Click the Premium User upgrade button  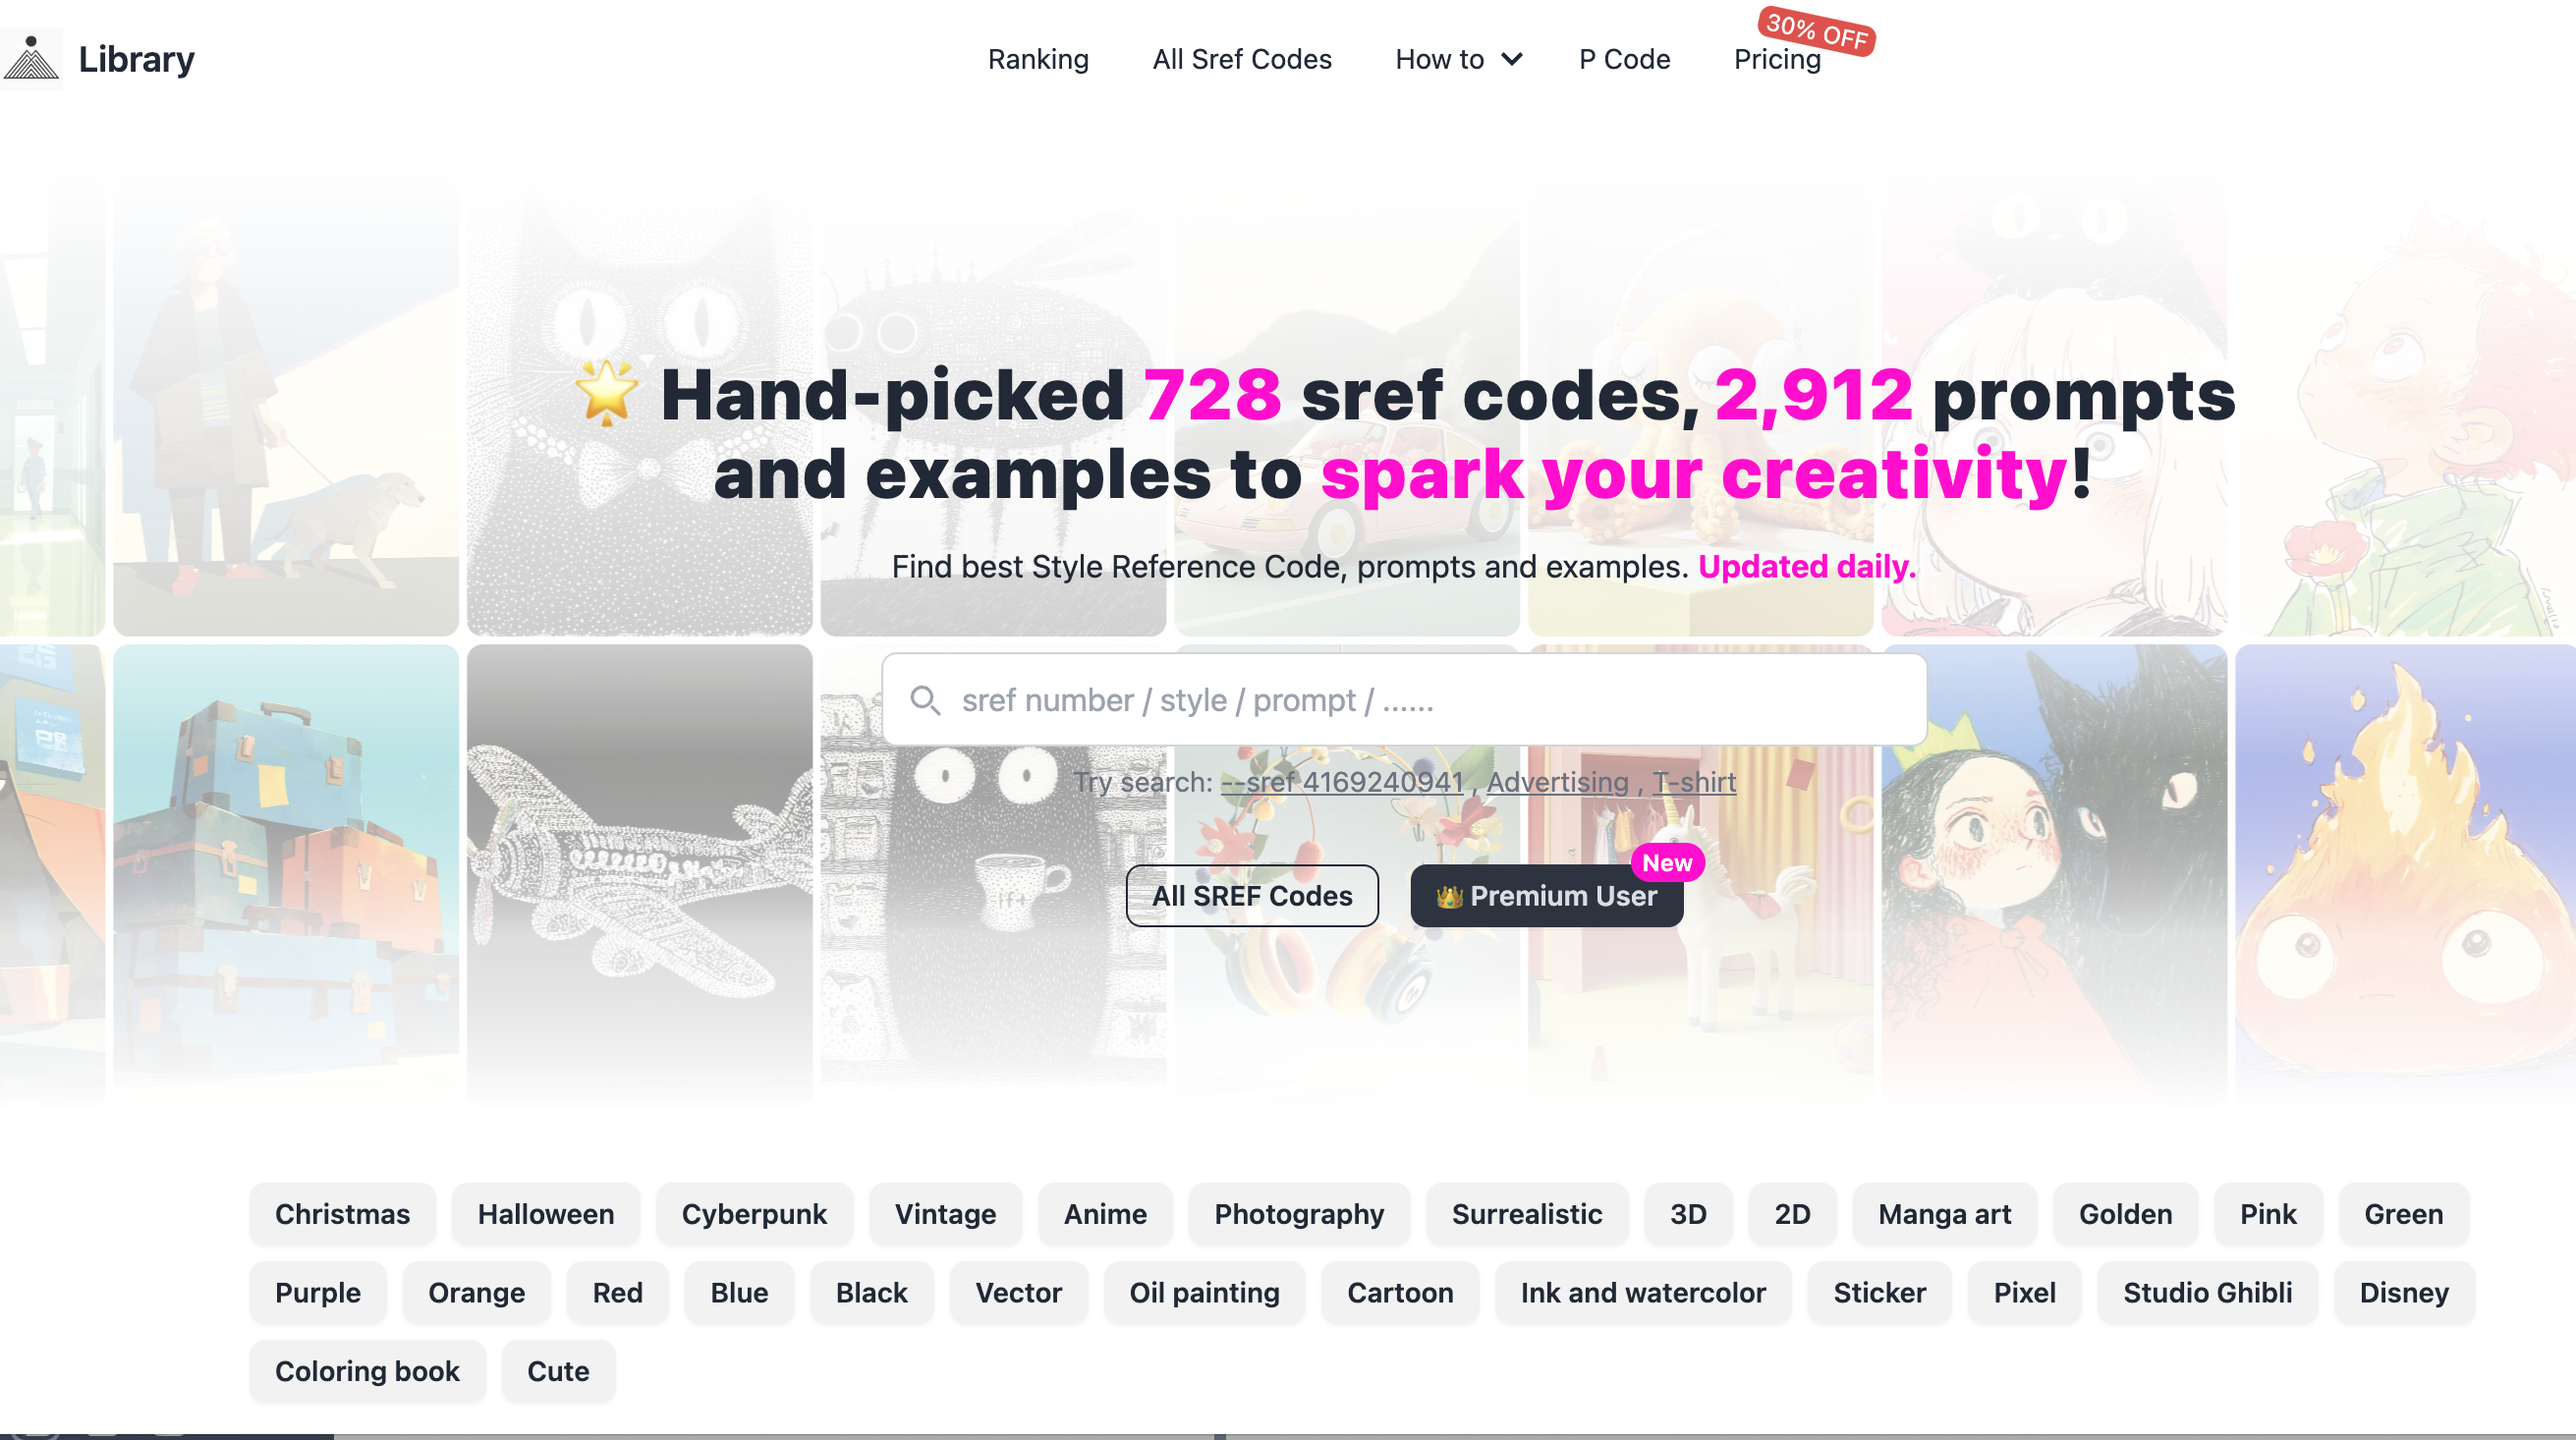click(1544, 895)
